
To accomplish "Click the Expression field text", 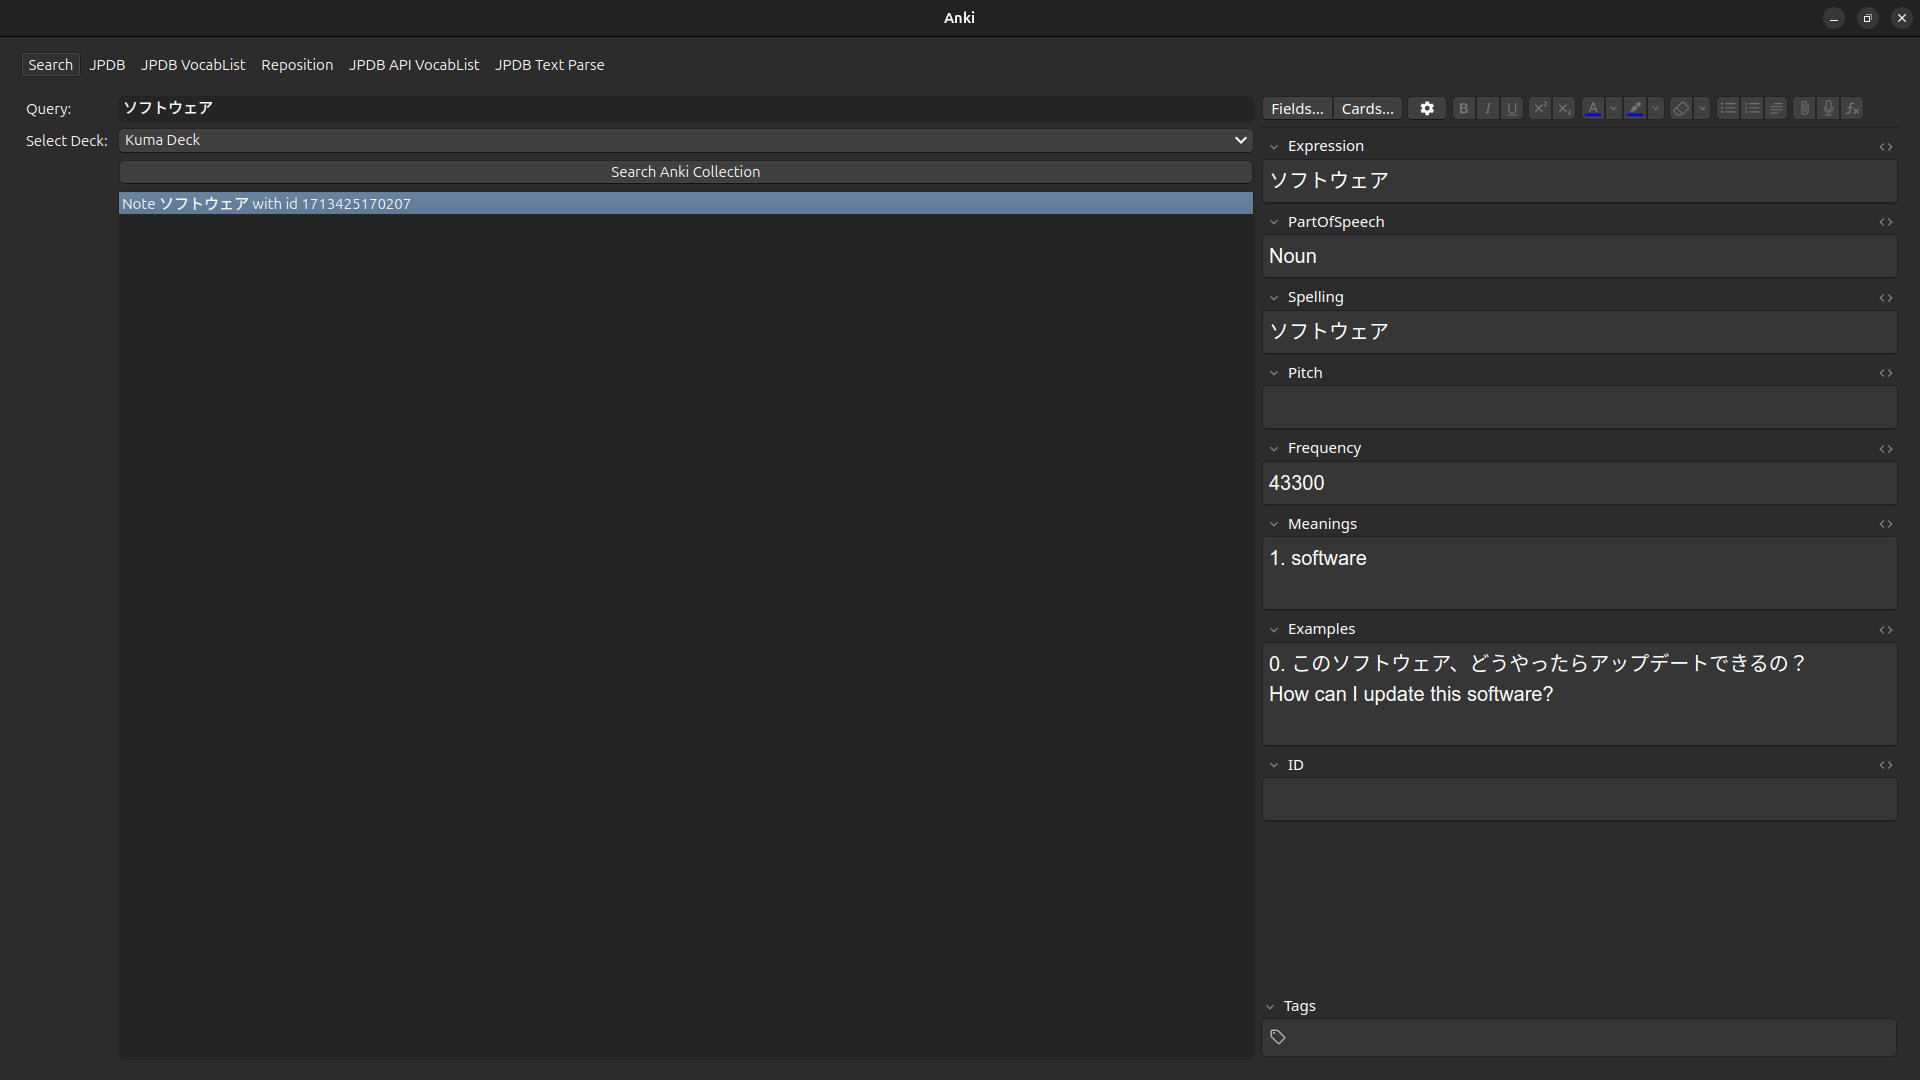I will pyautogui.click(x=1579, y=181).
